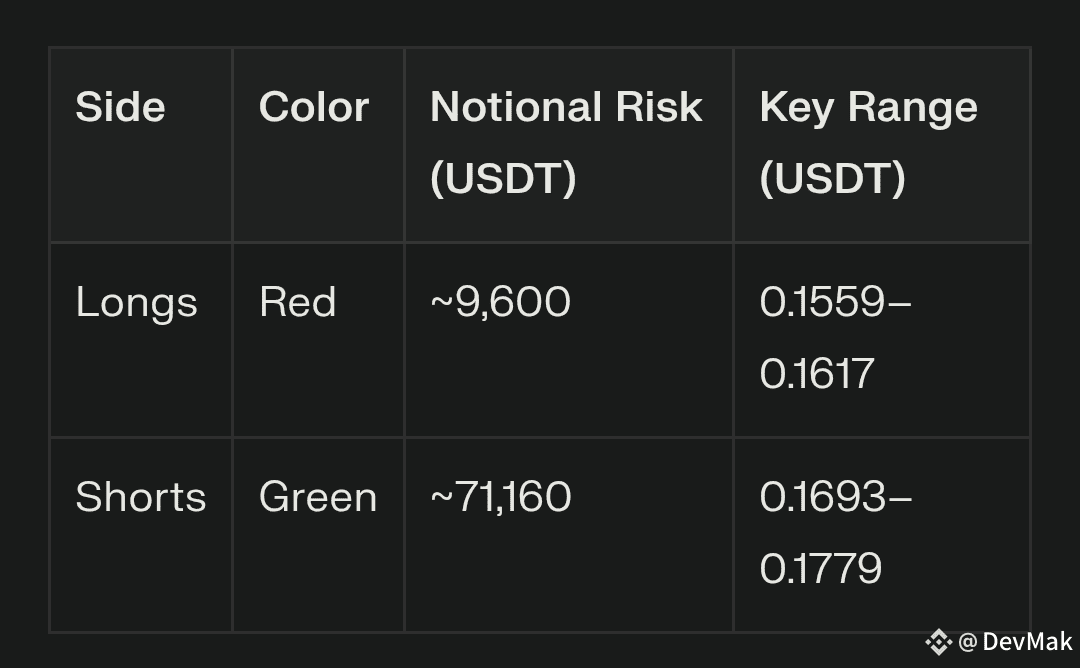
Task: Click the Key Range header text
Action: point(868,107)
